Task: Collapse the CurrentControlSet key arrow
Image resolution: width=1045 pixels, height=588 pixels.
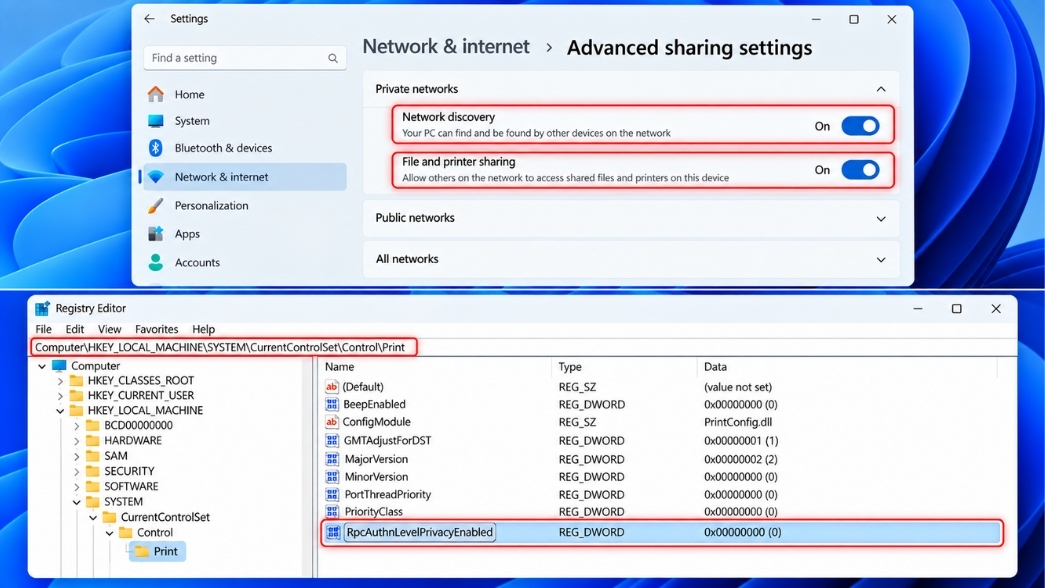Action: [93, 517]
